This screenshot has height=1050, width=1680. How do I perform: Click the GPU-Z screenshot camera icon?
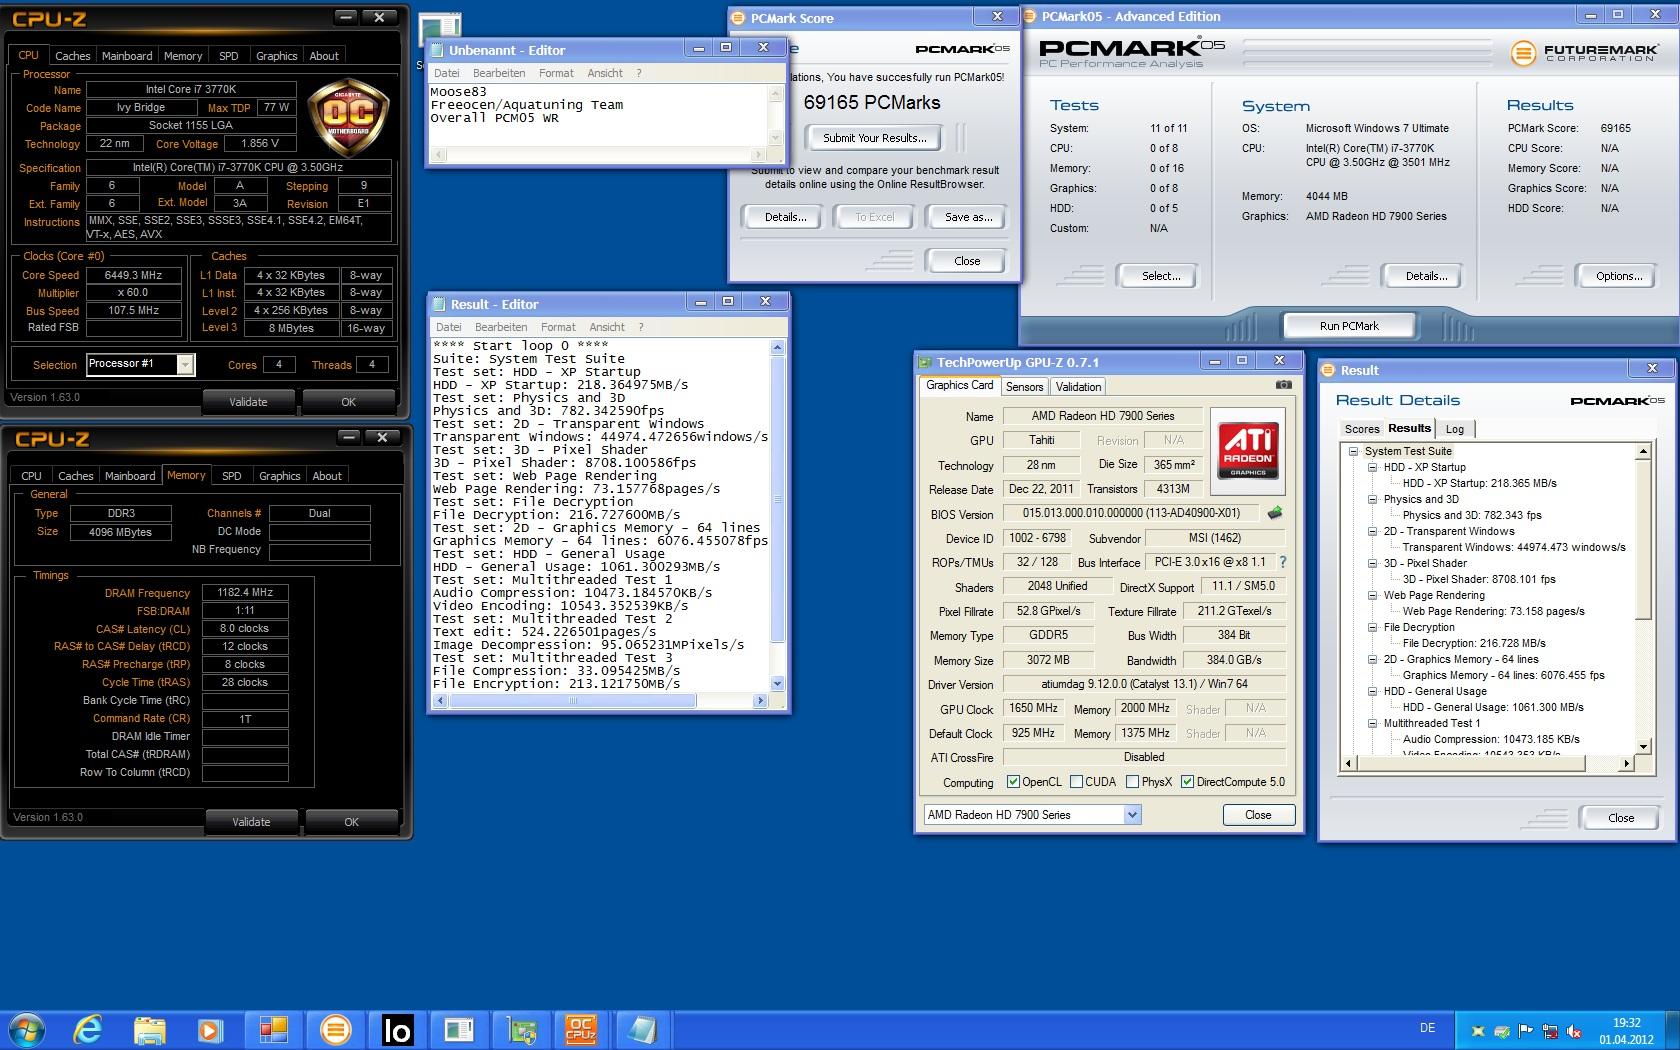coord(1284,384)
